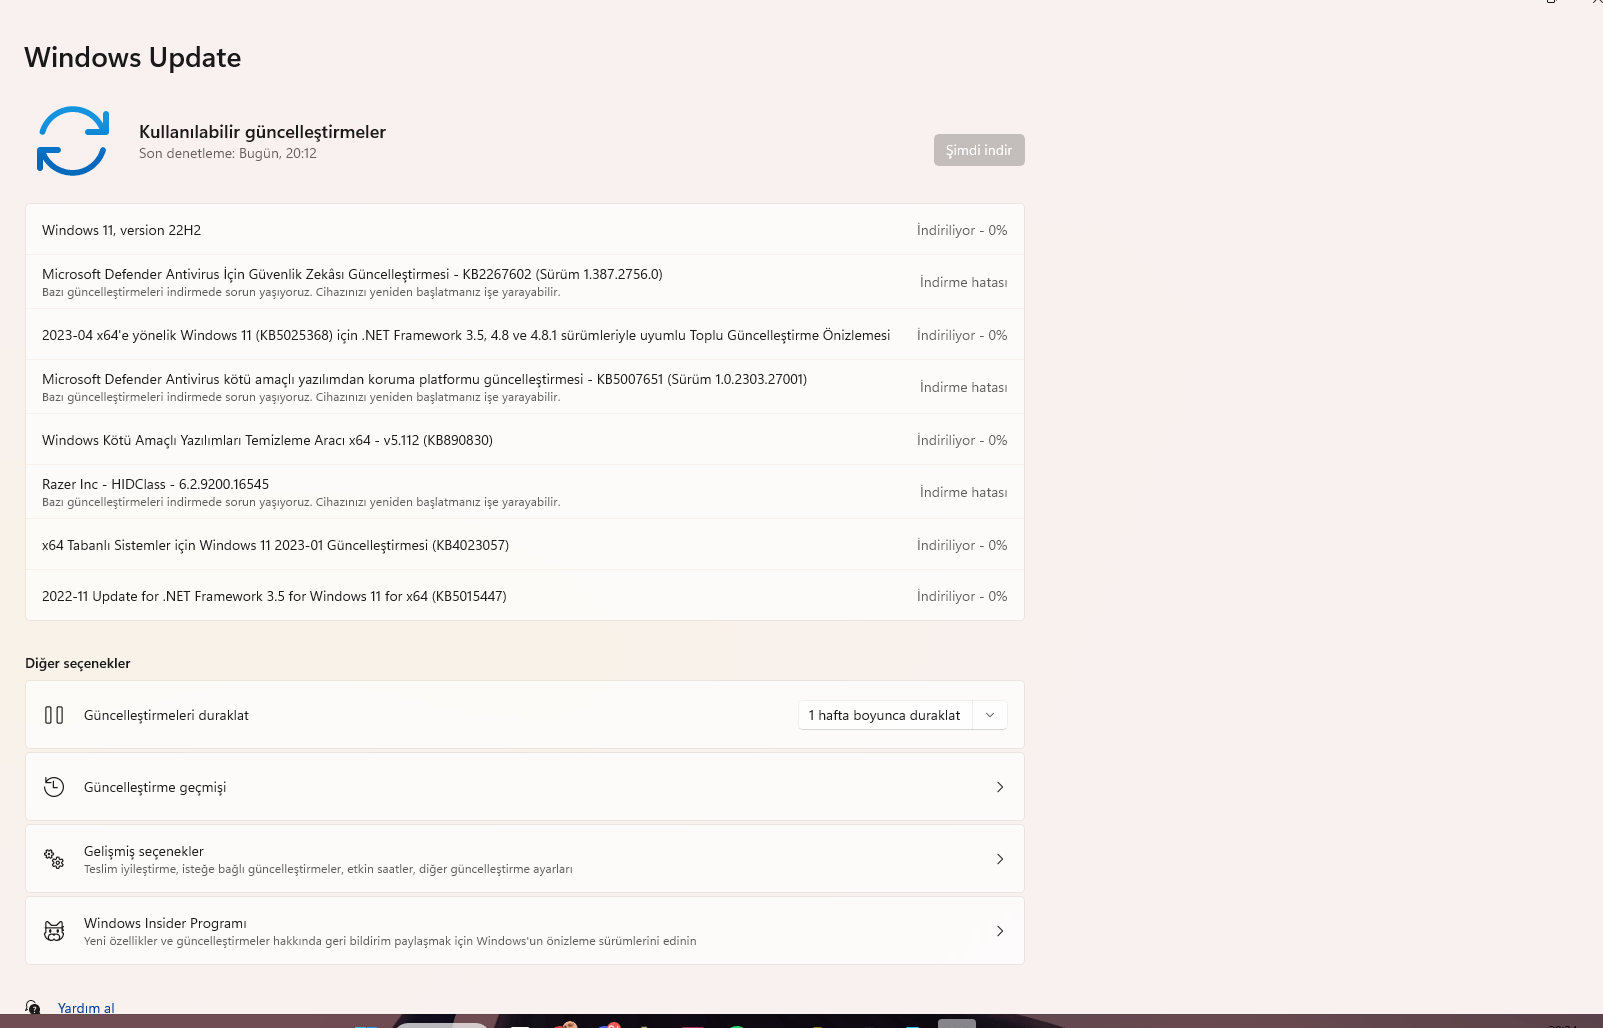Click İndiriliyor - 0% status for KB5025368
The width and height of the screenshot is (1603, 1028).
[x=962, y=335]
